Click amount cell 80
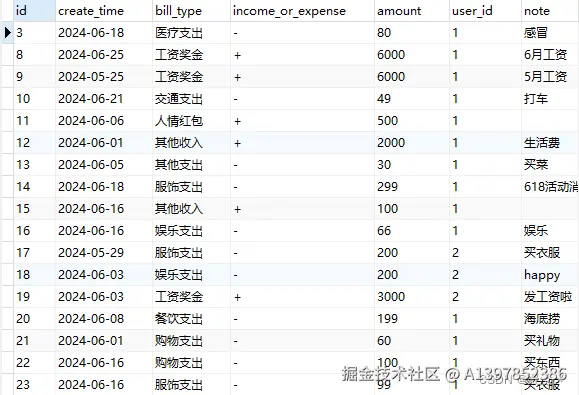The image size is (579, 395). (x=412, y=33)
